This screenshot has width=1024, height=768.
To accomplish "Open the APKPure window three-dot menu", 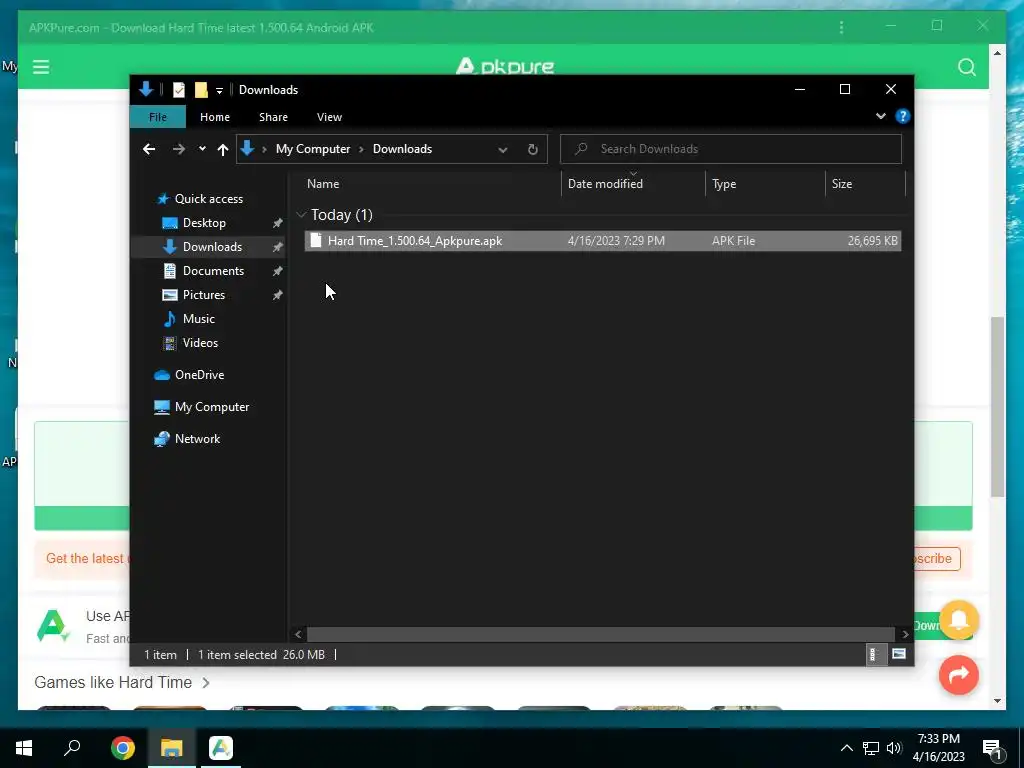I will (x=841, y=27).
